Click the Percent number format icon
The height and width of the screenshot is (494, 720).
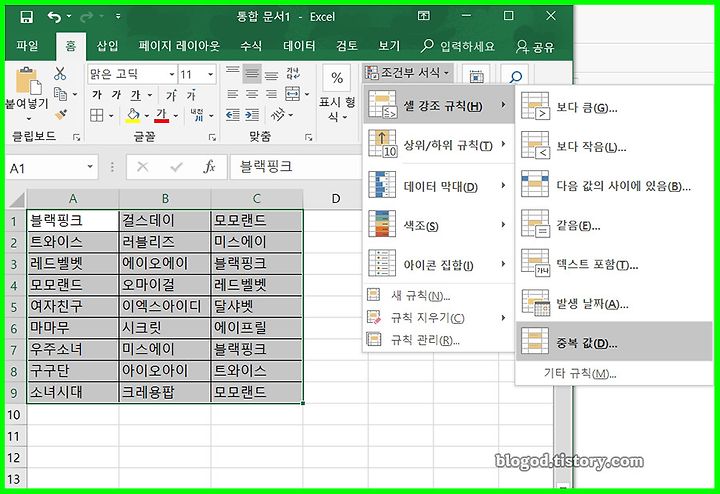tap(337, 78)
